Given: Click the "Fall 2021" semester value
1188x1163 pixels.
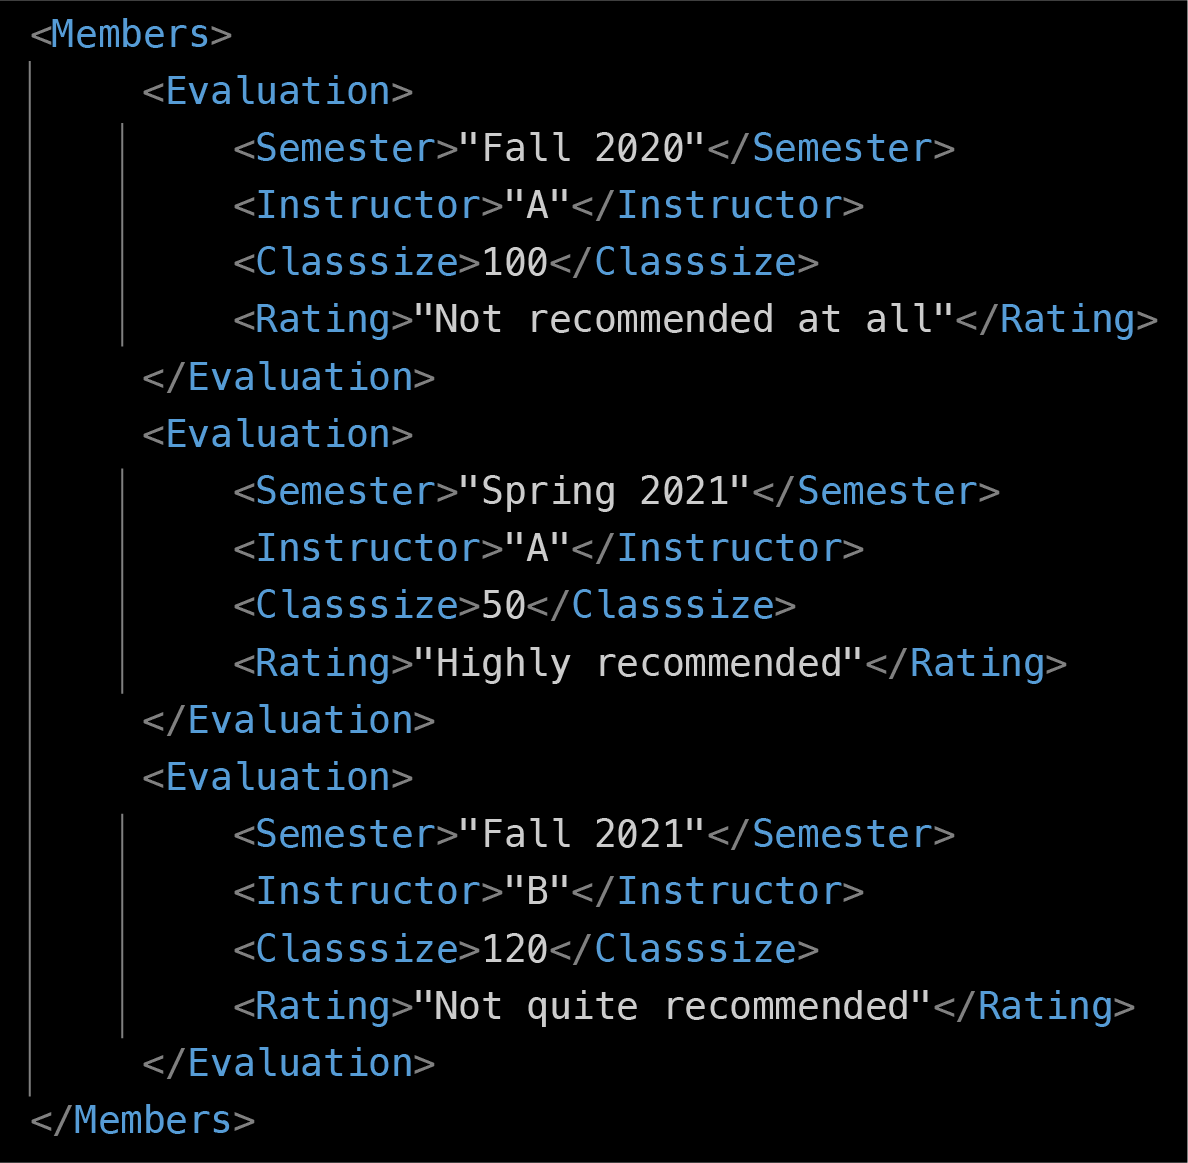Looking at the screenshot, I should coord(582,834).
